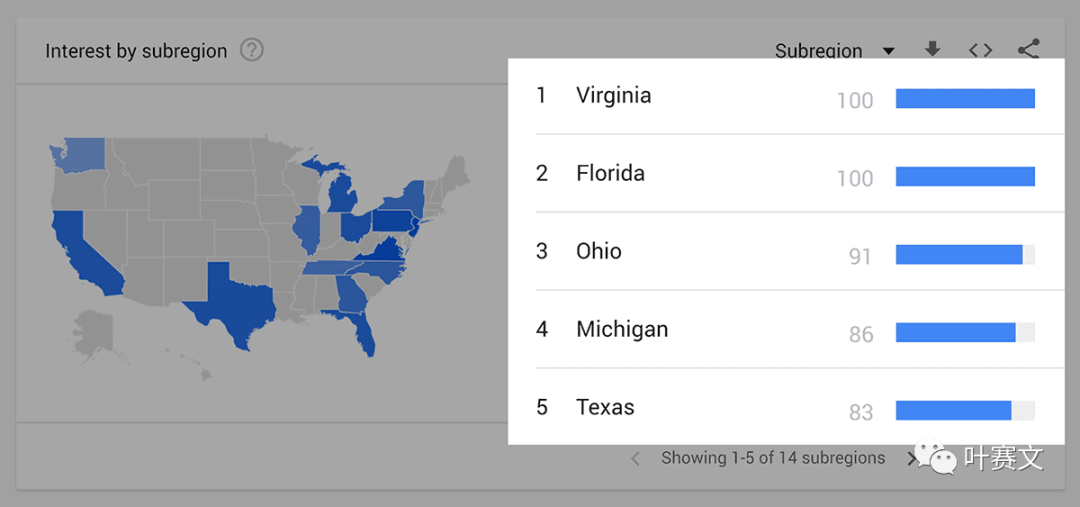Click the Virginia interest bar

[x=965, y=99]
